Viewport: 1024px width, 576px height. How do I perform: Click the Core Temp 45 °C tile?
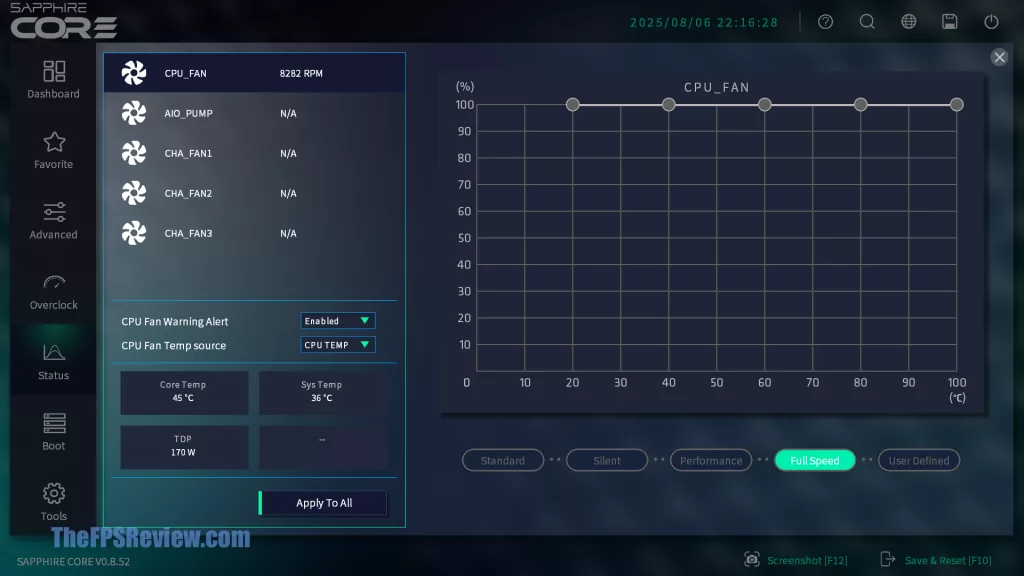click(x=184, y=392)
